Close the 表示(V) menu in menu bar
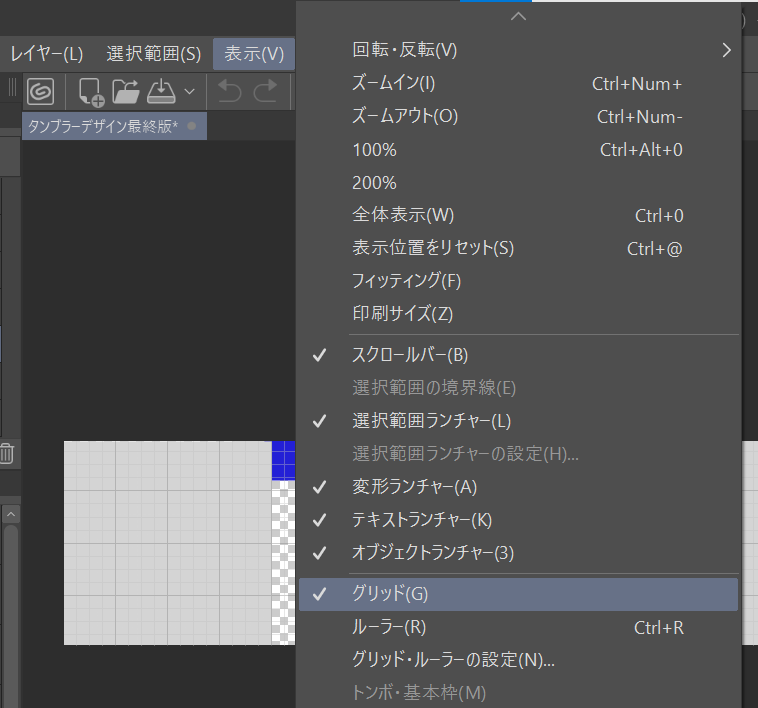Viewport: 758px width, 708px height. pos(254,54)
